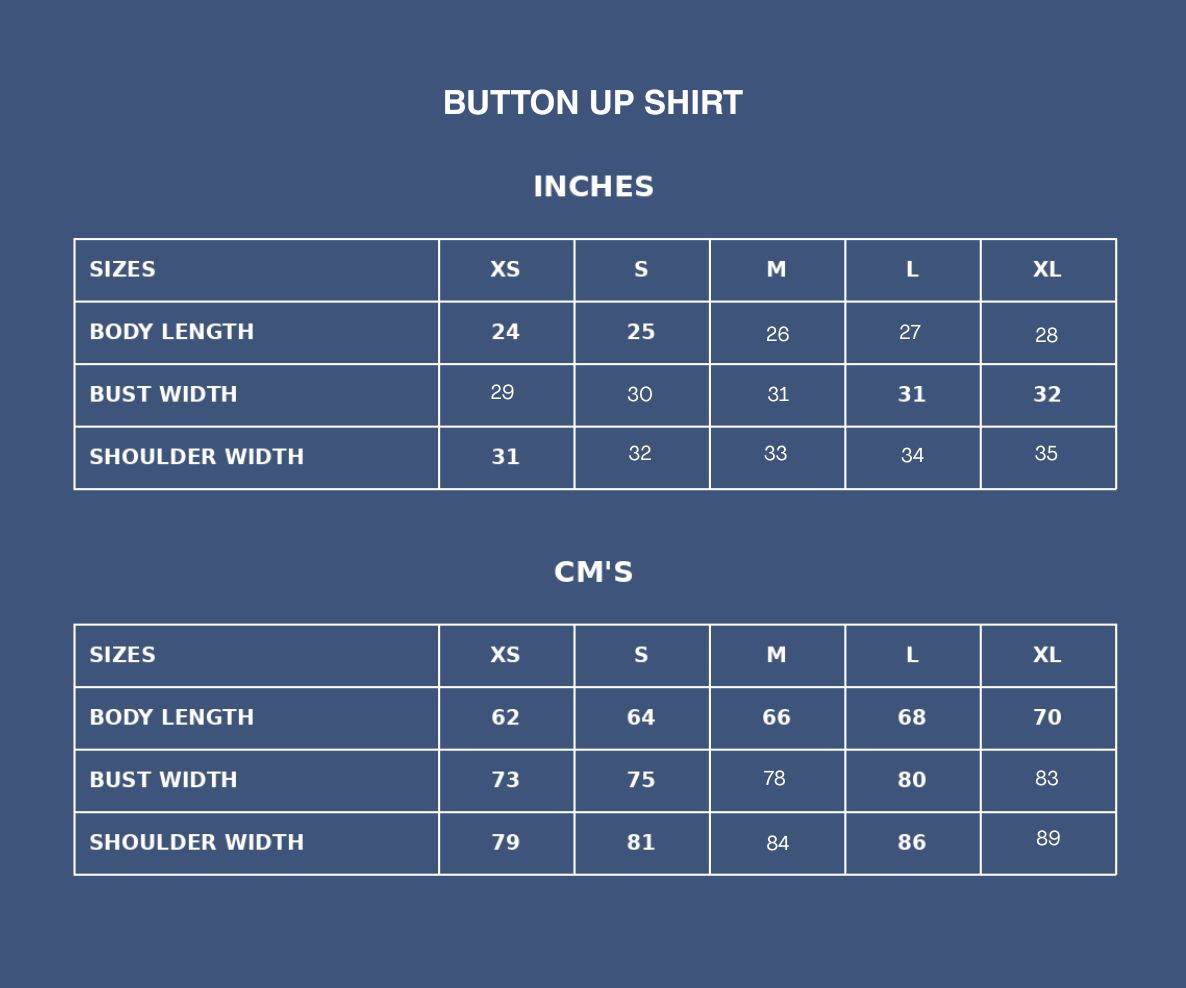
Task: Select XL column header in inches table
Action: (1047, 270)
